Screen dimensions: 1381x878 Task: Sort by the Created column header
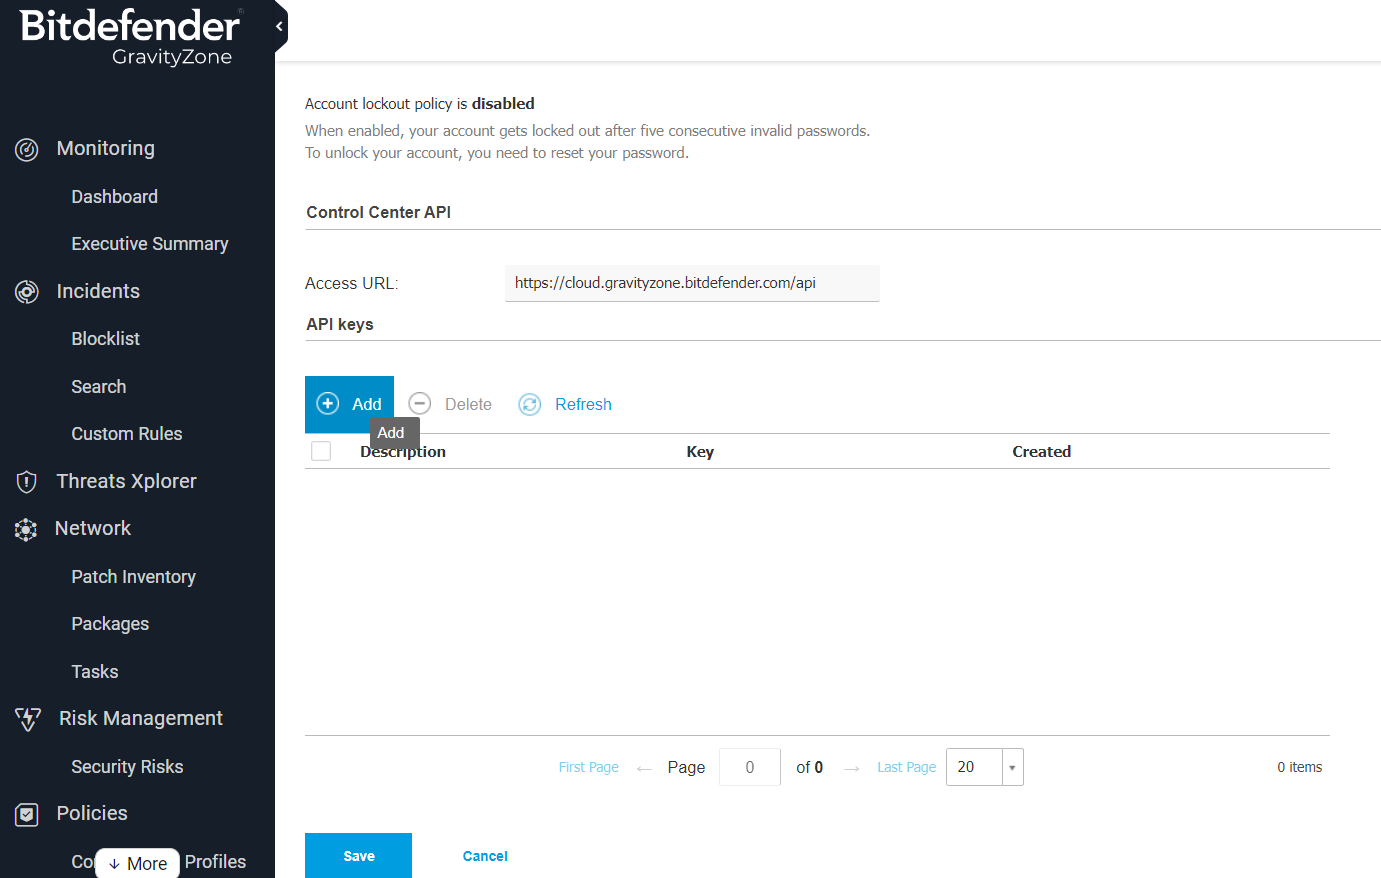point(1042,451)
